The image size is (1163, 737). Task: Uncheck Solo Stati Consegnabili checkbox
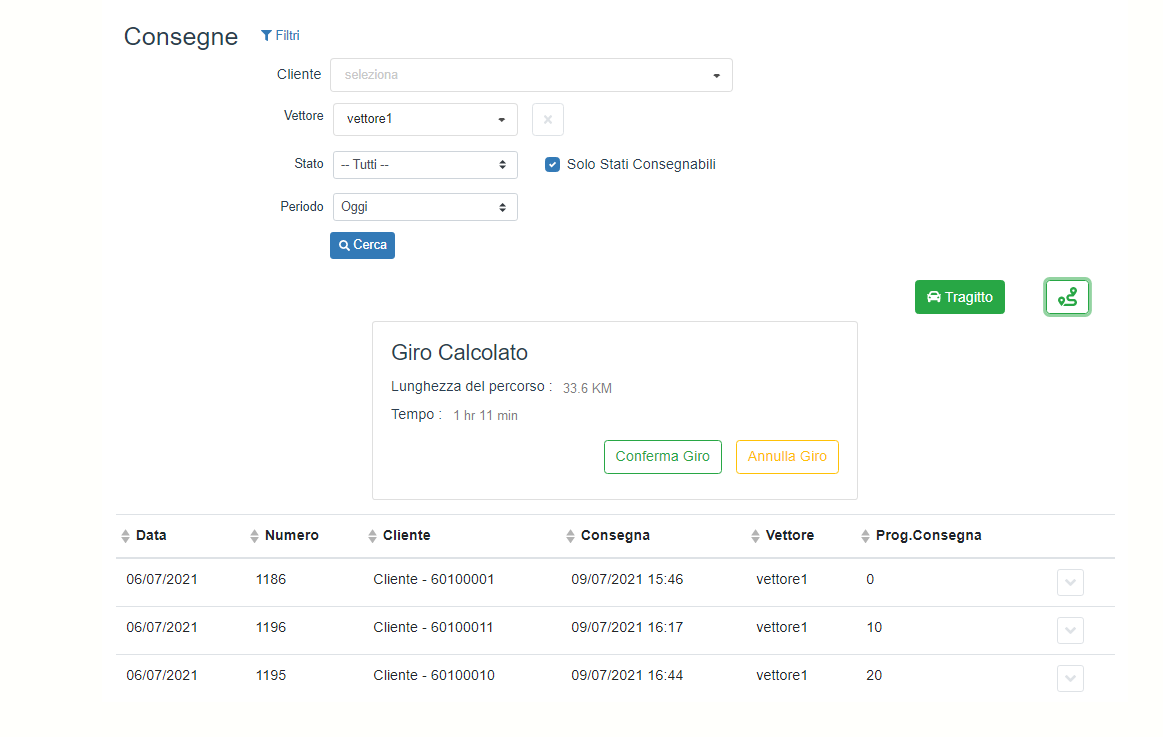pos(552,165)
